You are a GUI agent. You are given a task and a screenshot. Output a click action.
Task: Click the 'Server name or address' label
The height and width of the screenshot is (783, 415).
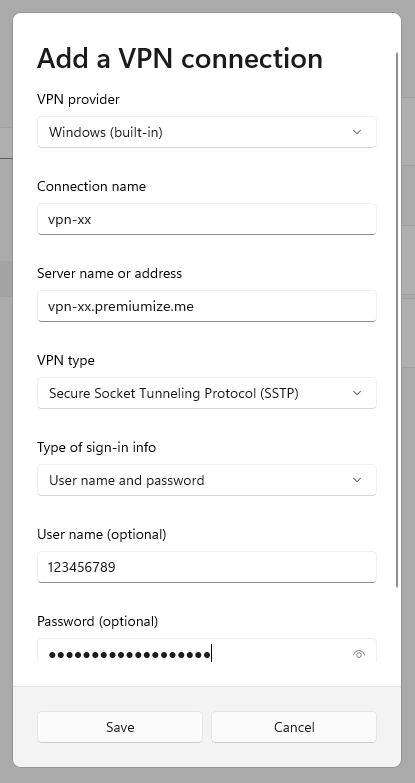pyautogui.click(x=109, y=273)
